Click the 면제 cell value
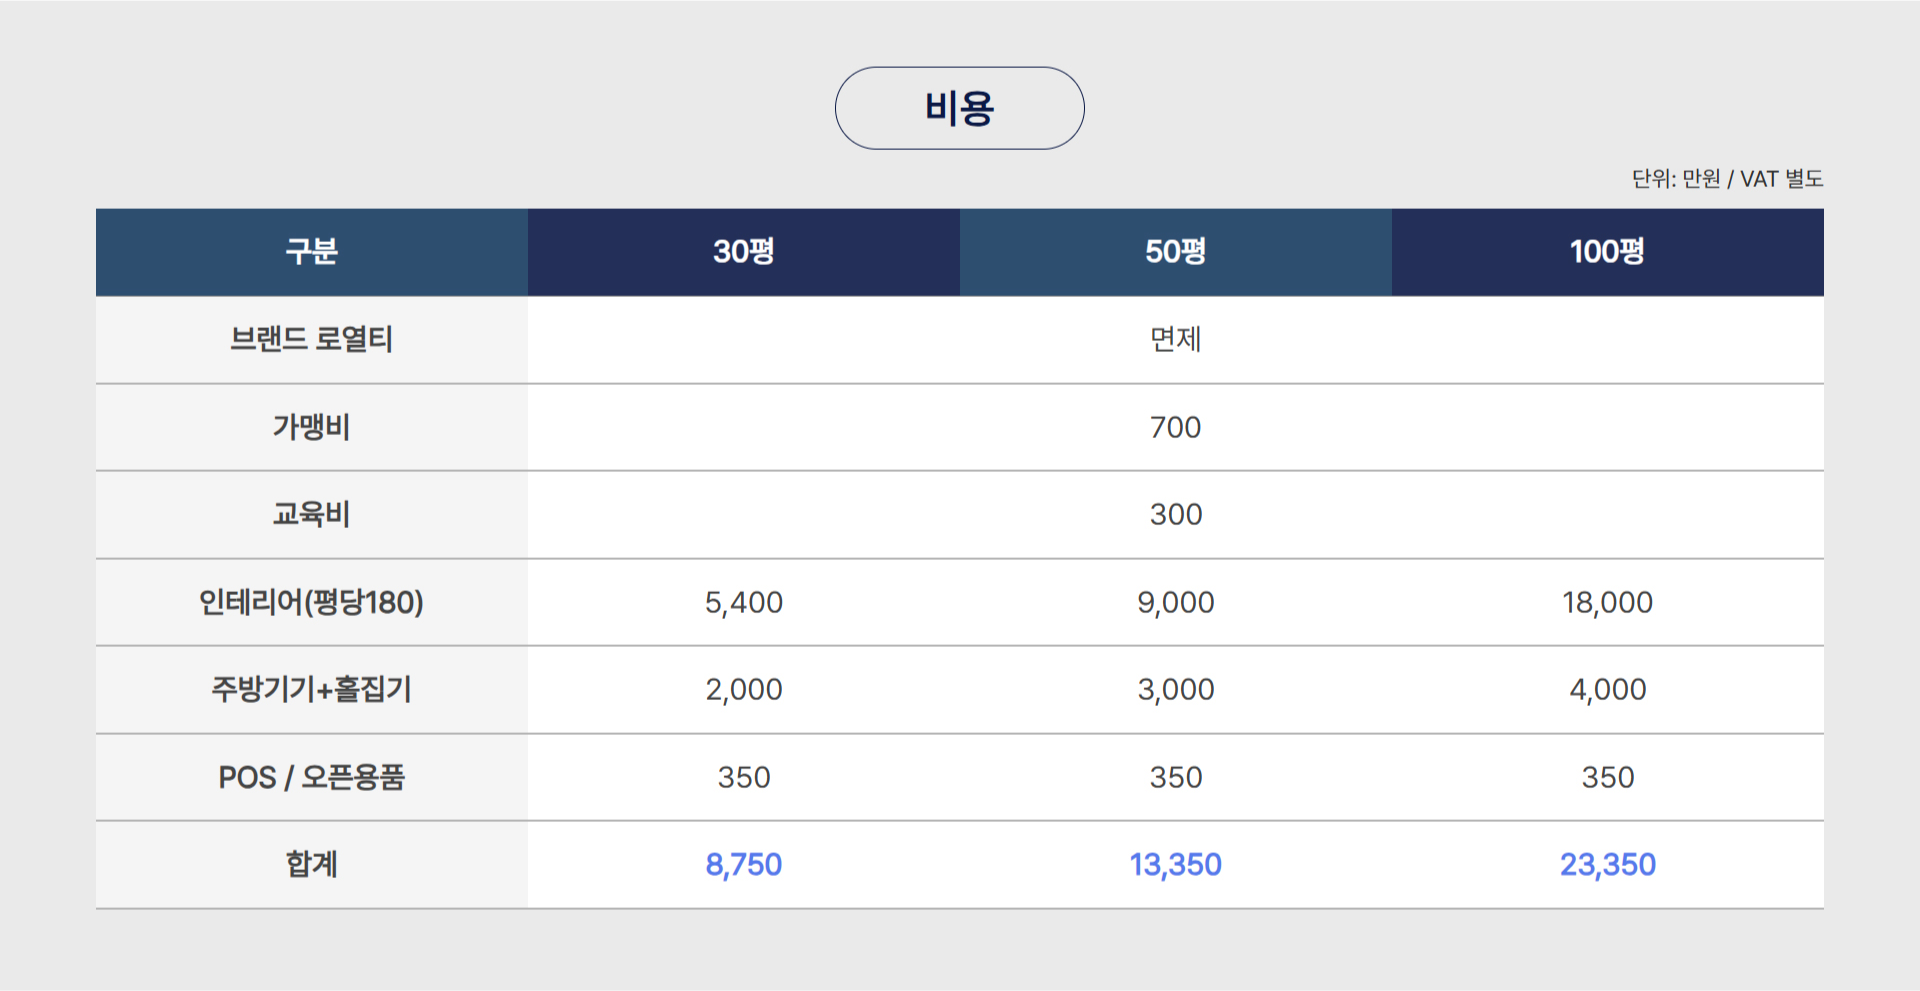Screen dimensions: 1920x991 click(x=1176, y=339)
